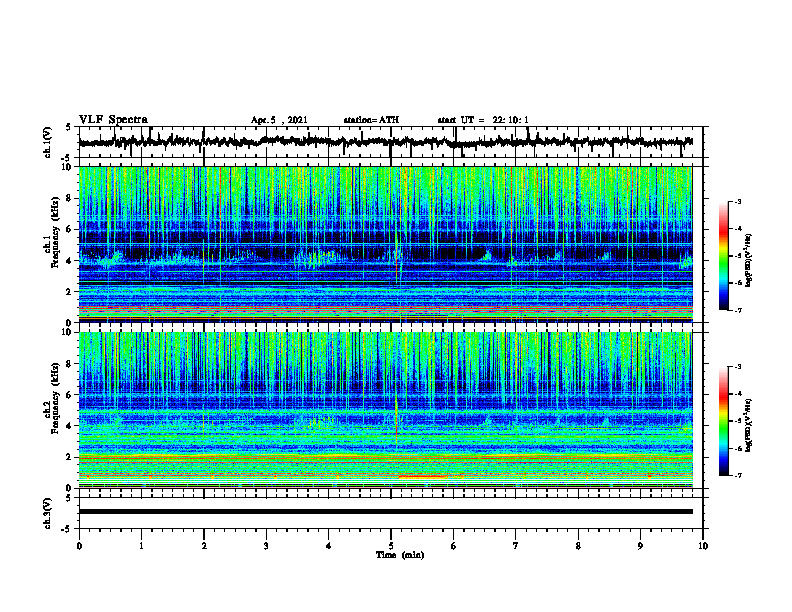Viewport: 792px width, 612px height.
Task: Click time axis tick label "7"
Action: point(516,546)
